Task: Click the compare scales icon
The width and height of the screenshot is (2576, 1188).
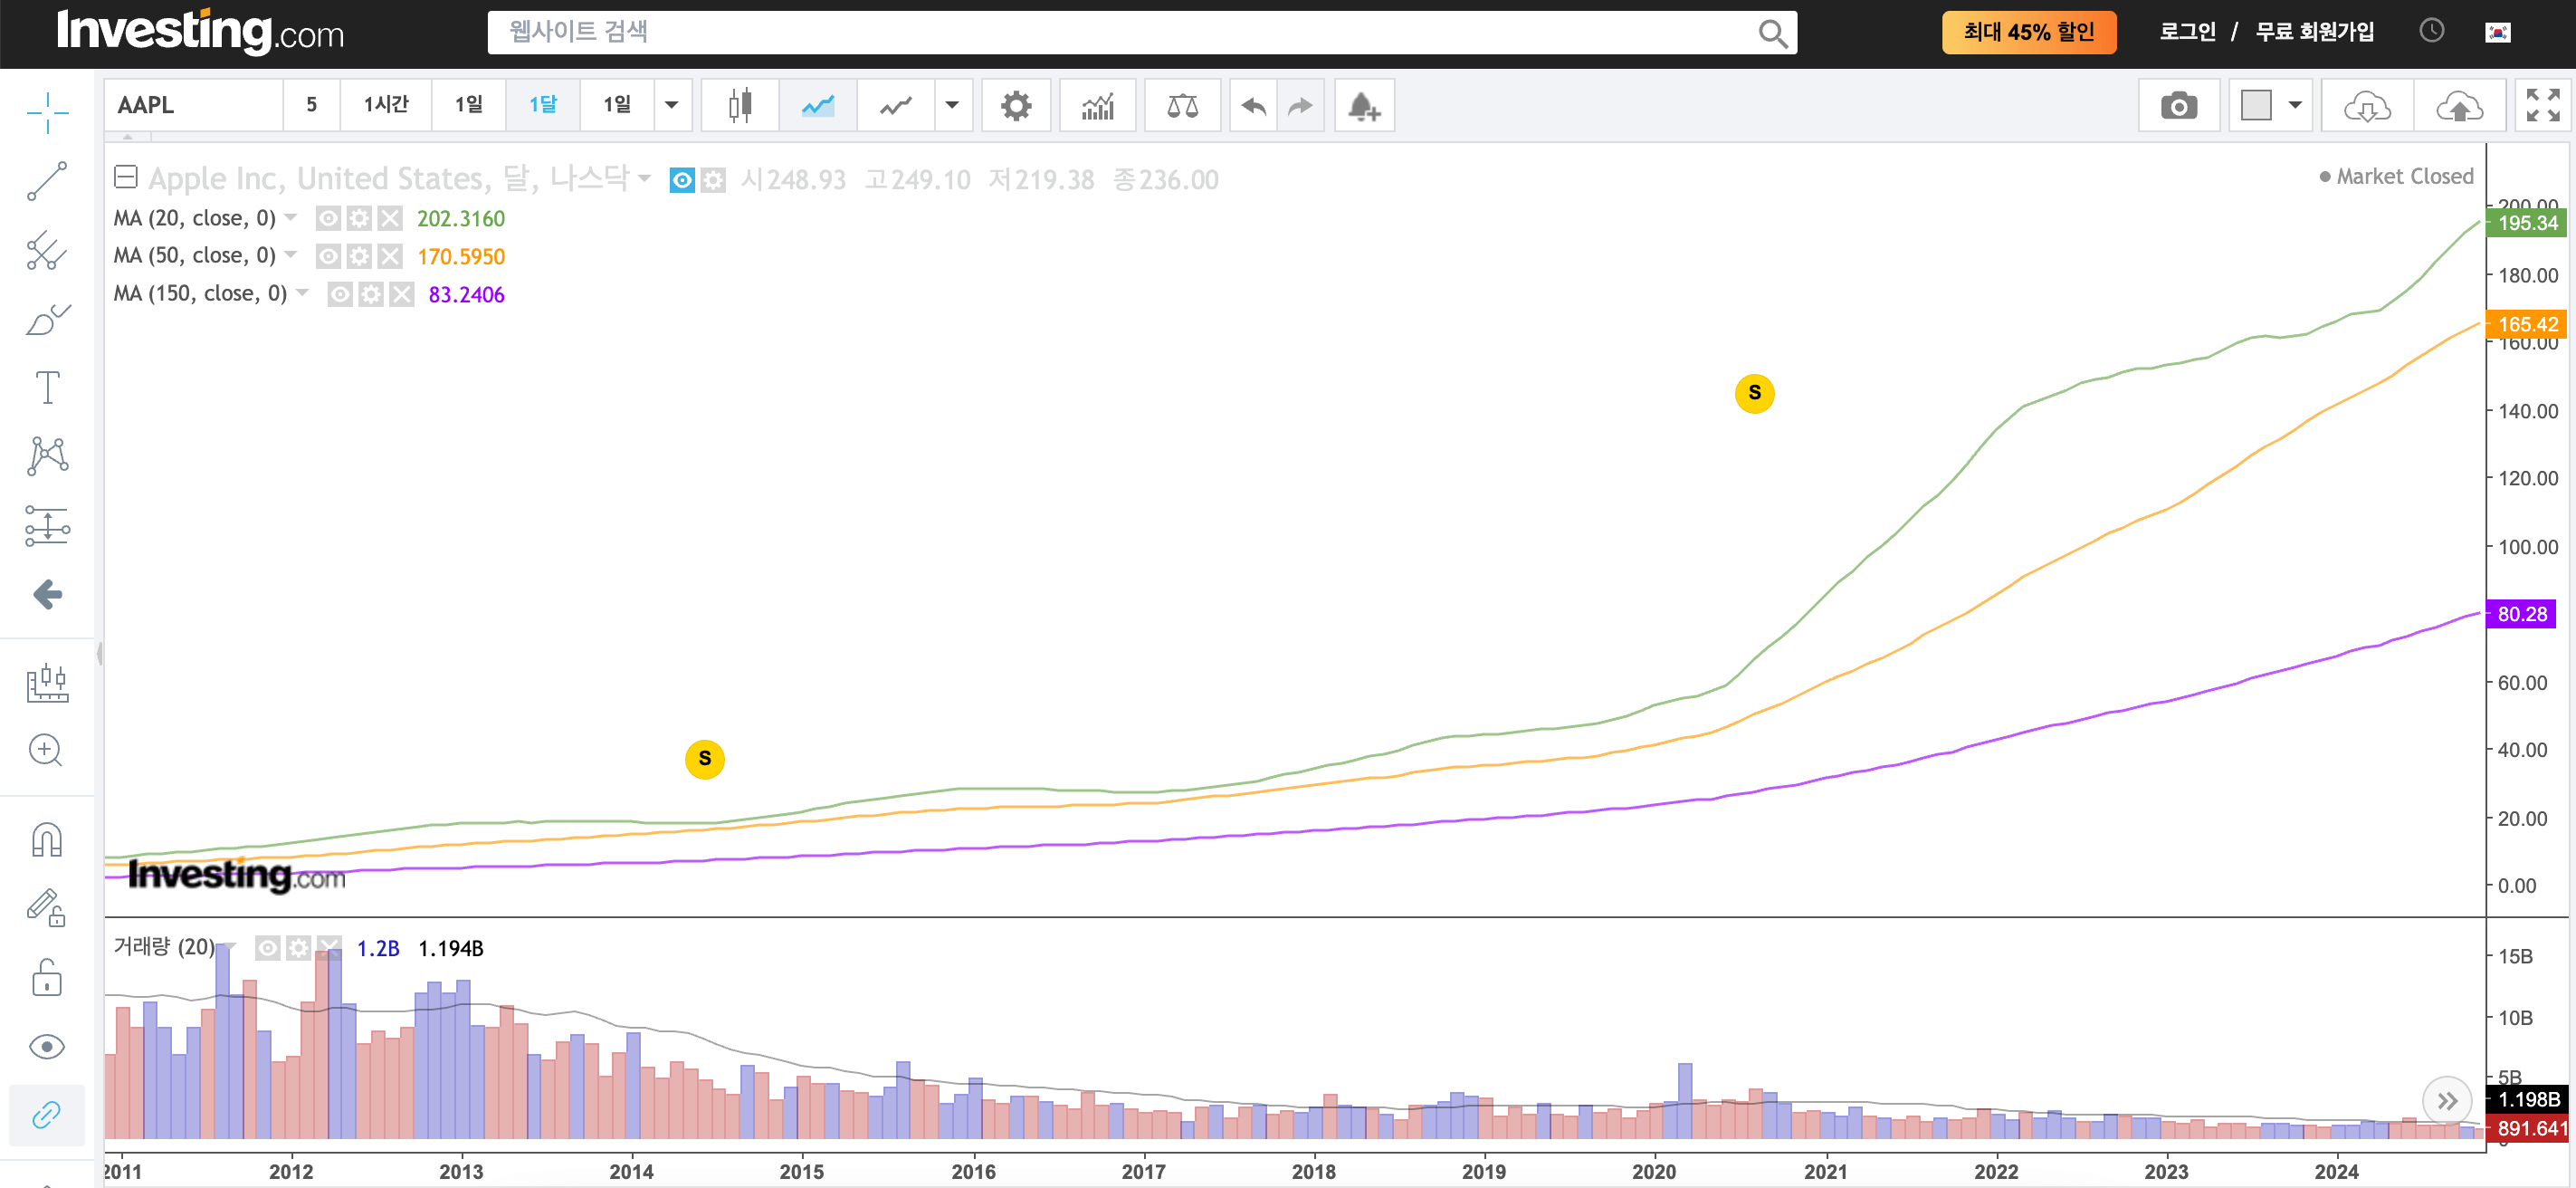Action: click(x=1182, y=105)
